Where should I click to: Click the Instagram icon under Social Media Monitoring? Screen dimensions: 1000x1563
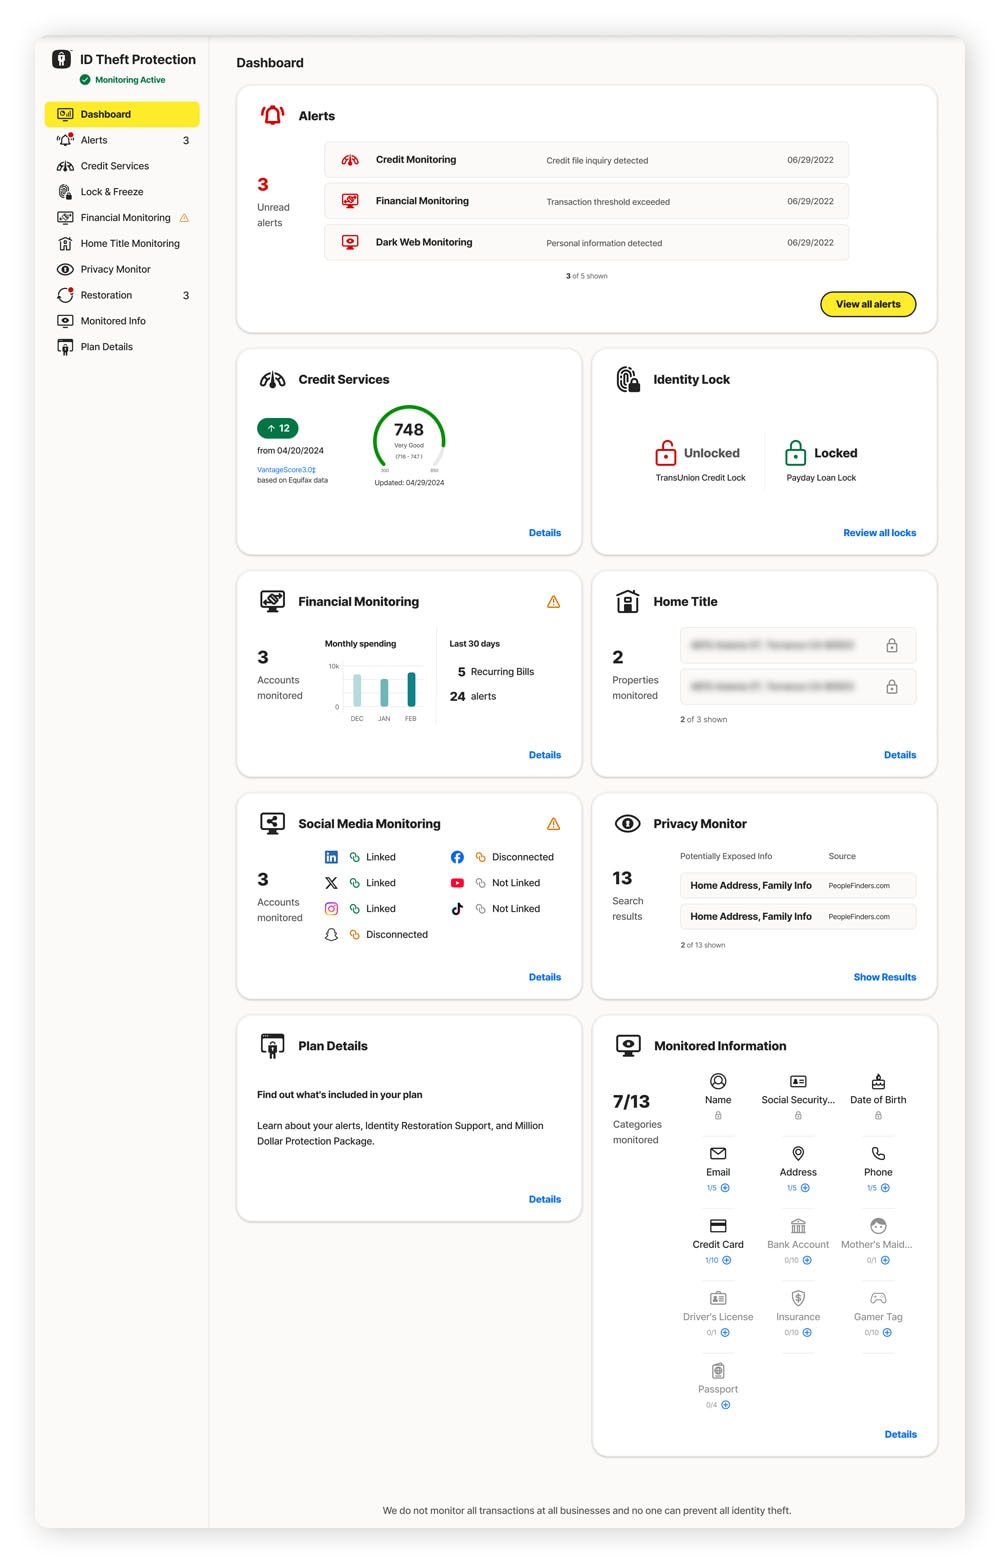331,908
